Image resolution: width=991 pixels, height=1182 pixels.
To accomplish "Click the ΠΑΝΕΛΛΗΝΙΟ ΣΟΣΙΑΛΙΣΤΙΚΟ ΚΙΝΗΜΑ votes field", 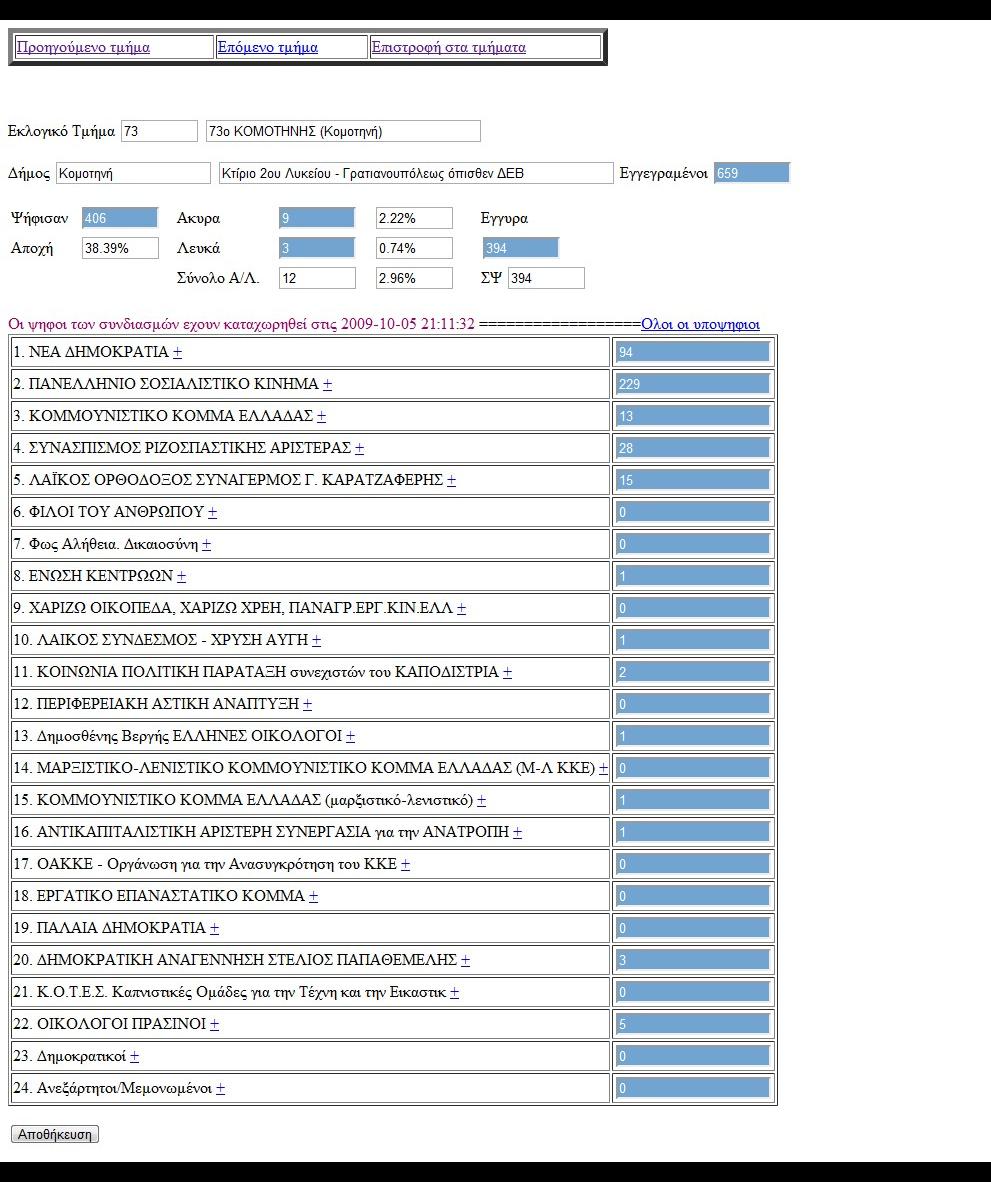I will tap(693, 384).
